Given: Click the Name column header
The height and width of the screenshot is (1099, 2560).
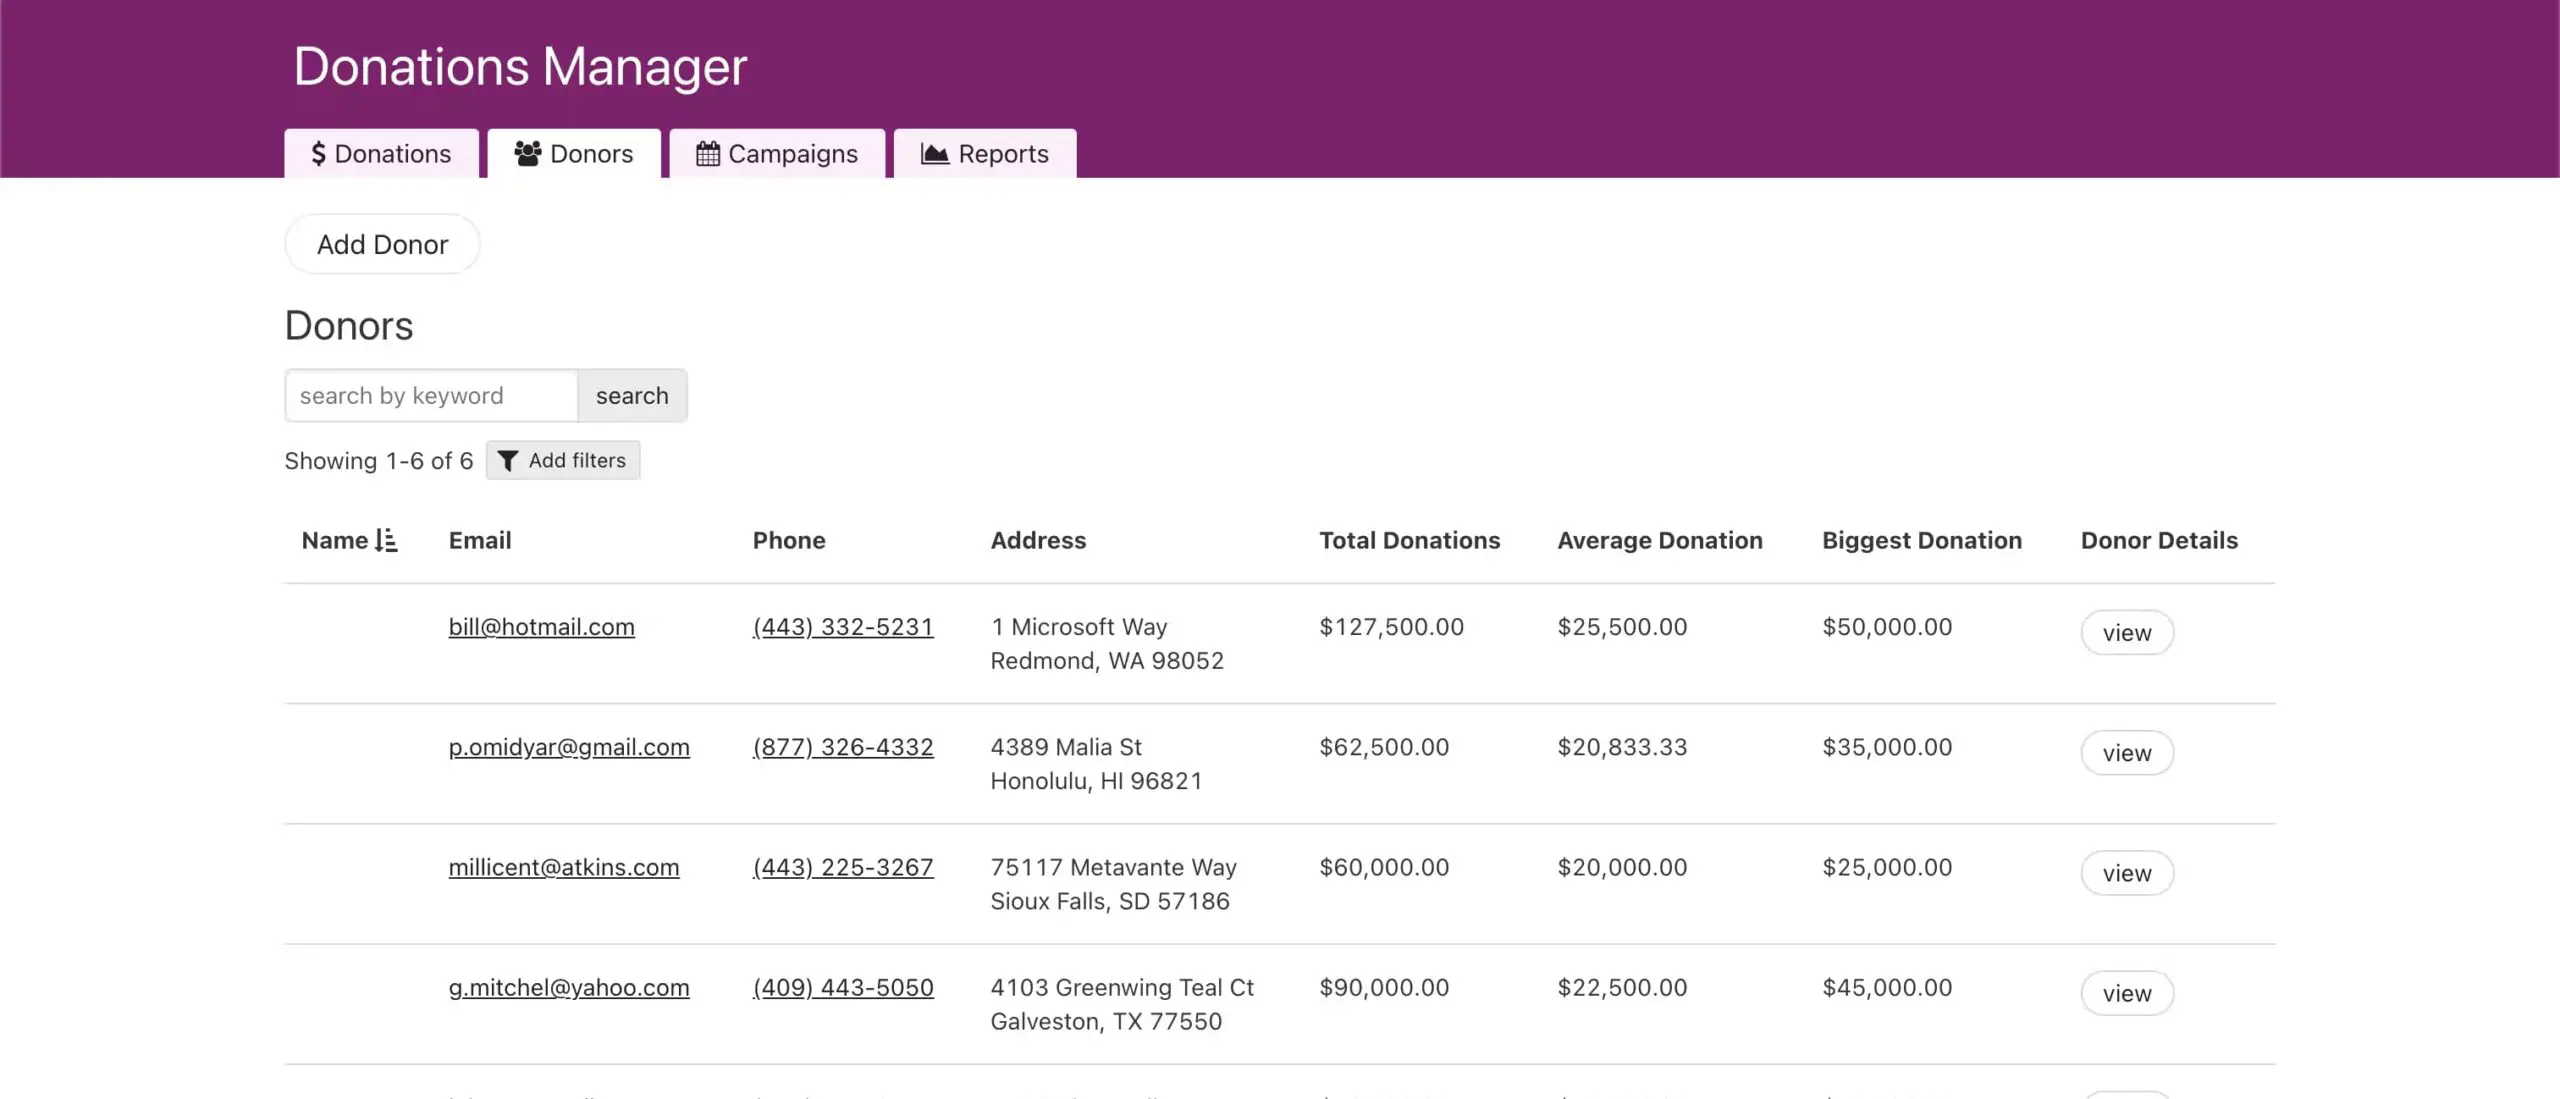Looking at the screenshot, I should pyautogui.click(x=336, y=541).
